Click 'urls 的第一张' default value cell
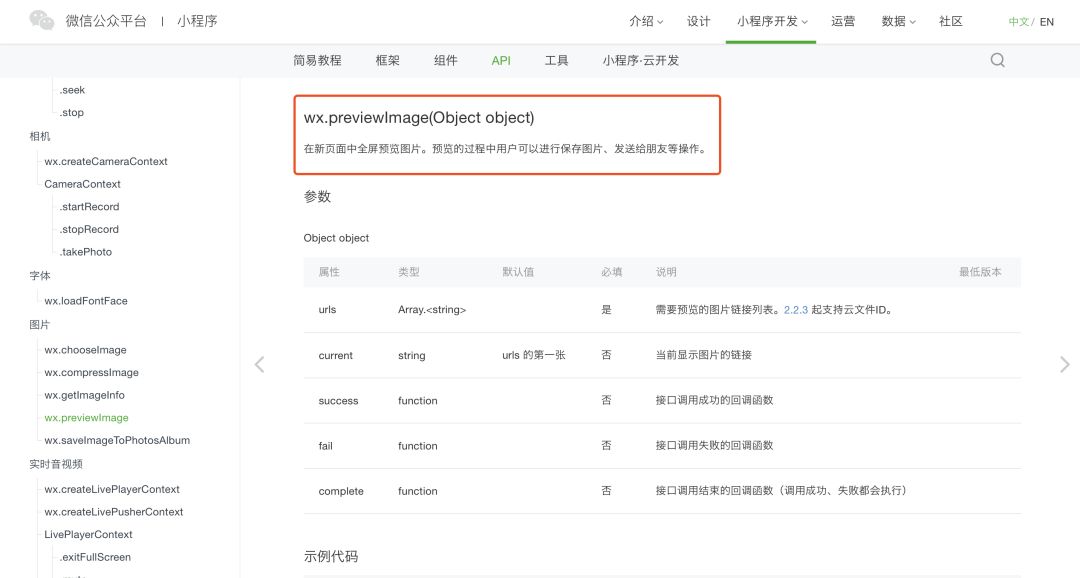The image size is (1080, 578). coord(534,355)
